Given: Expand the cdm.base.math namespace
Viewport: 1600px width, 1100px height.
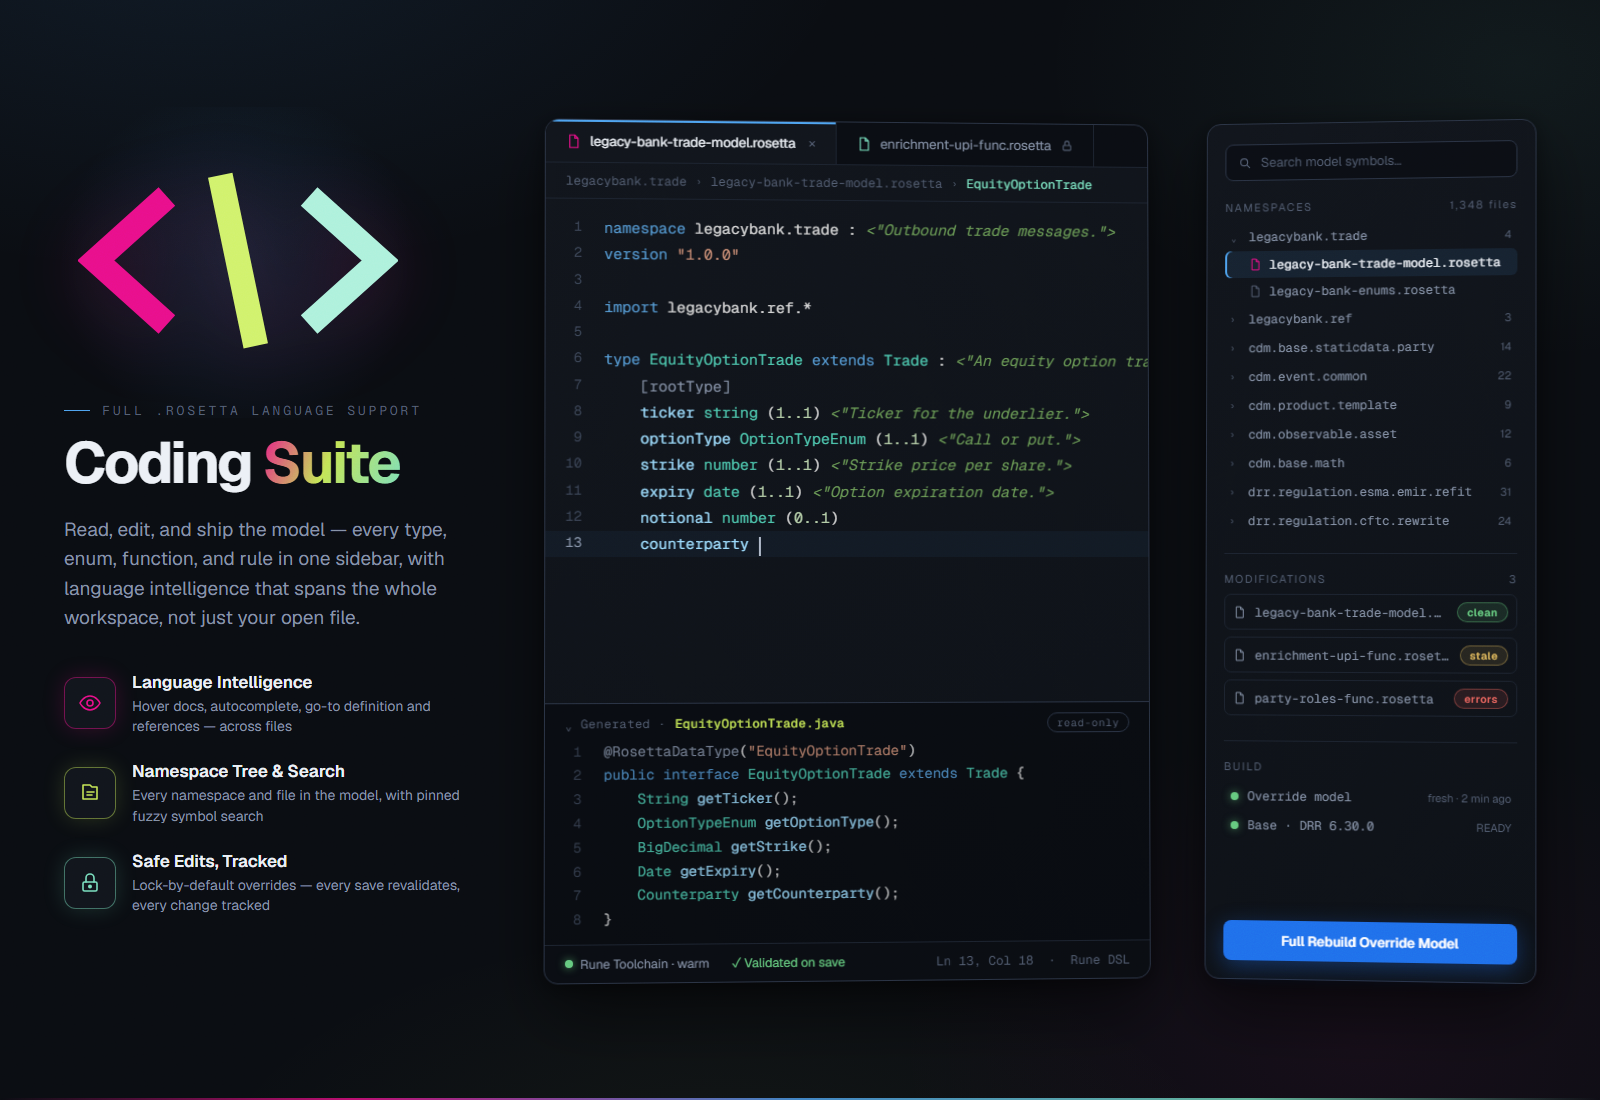Looking at the screenshot, I should click(1233, 464).
